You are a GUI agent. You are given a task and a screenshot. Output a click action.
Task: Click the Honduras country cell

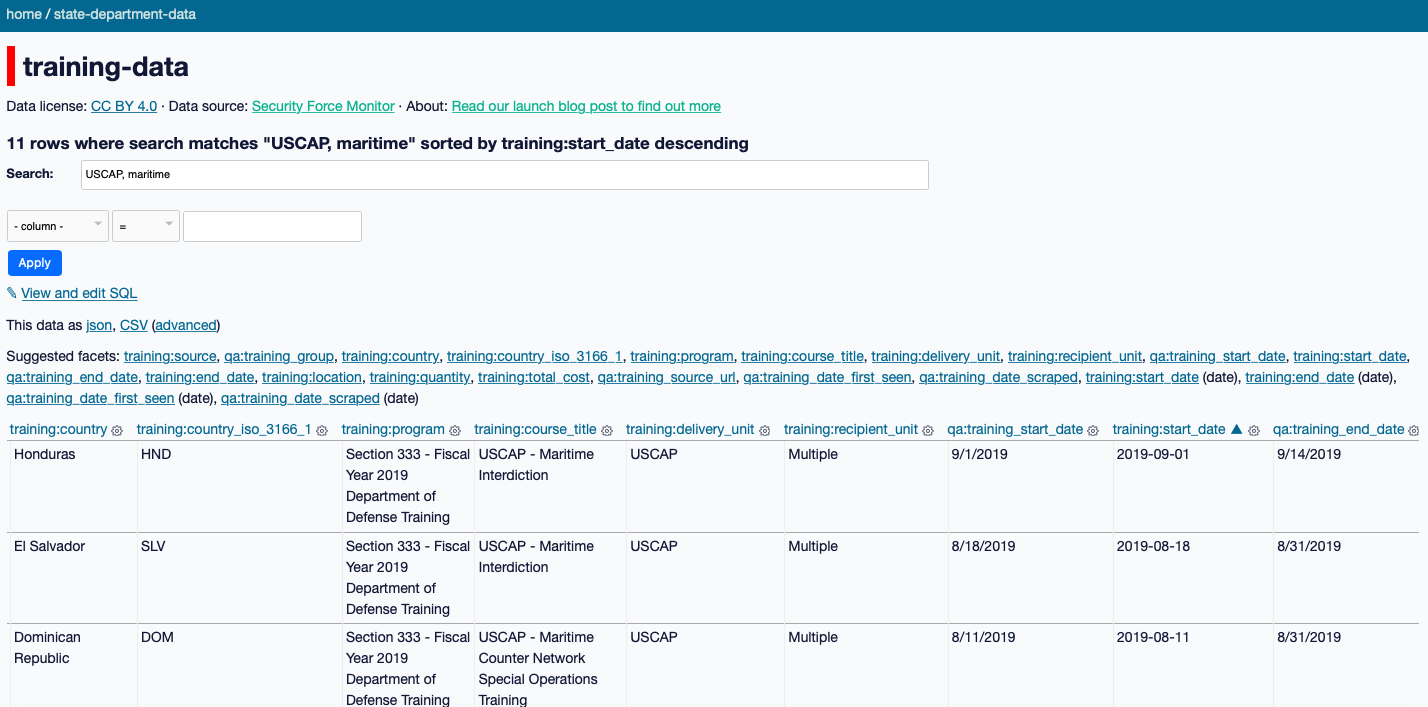pos(73,486)
